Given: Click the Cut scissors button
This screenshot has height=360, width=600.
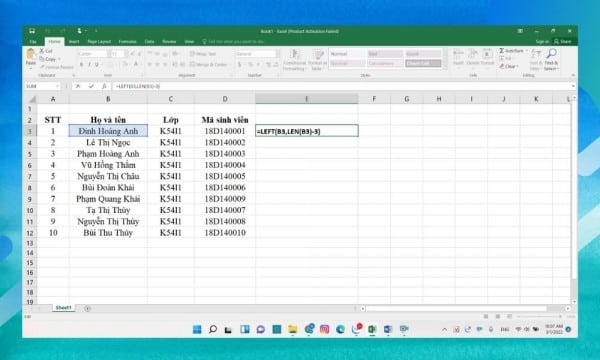Looking at the screenshot, I should coord(46,51).
